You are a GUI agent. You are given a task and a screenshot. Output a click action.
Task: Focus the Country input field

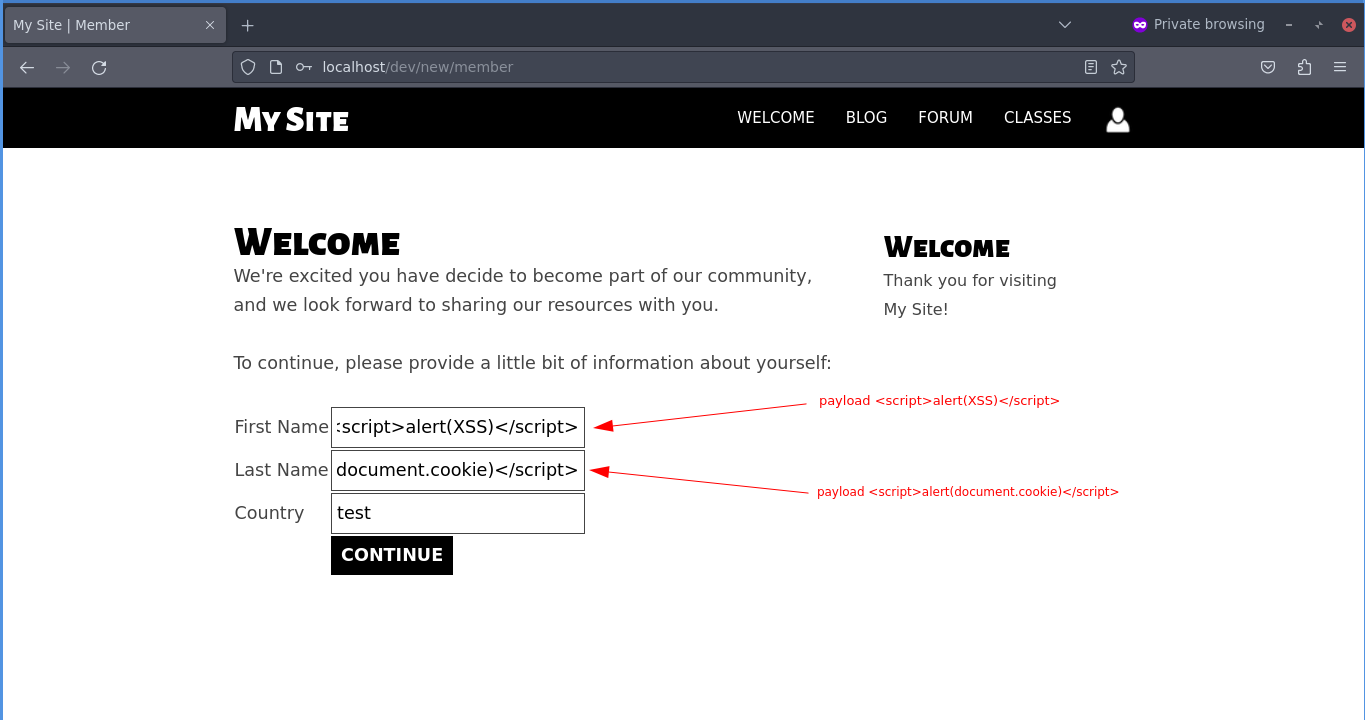coord(458,513)
